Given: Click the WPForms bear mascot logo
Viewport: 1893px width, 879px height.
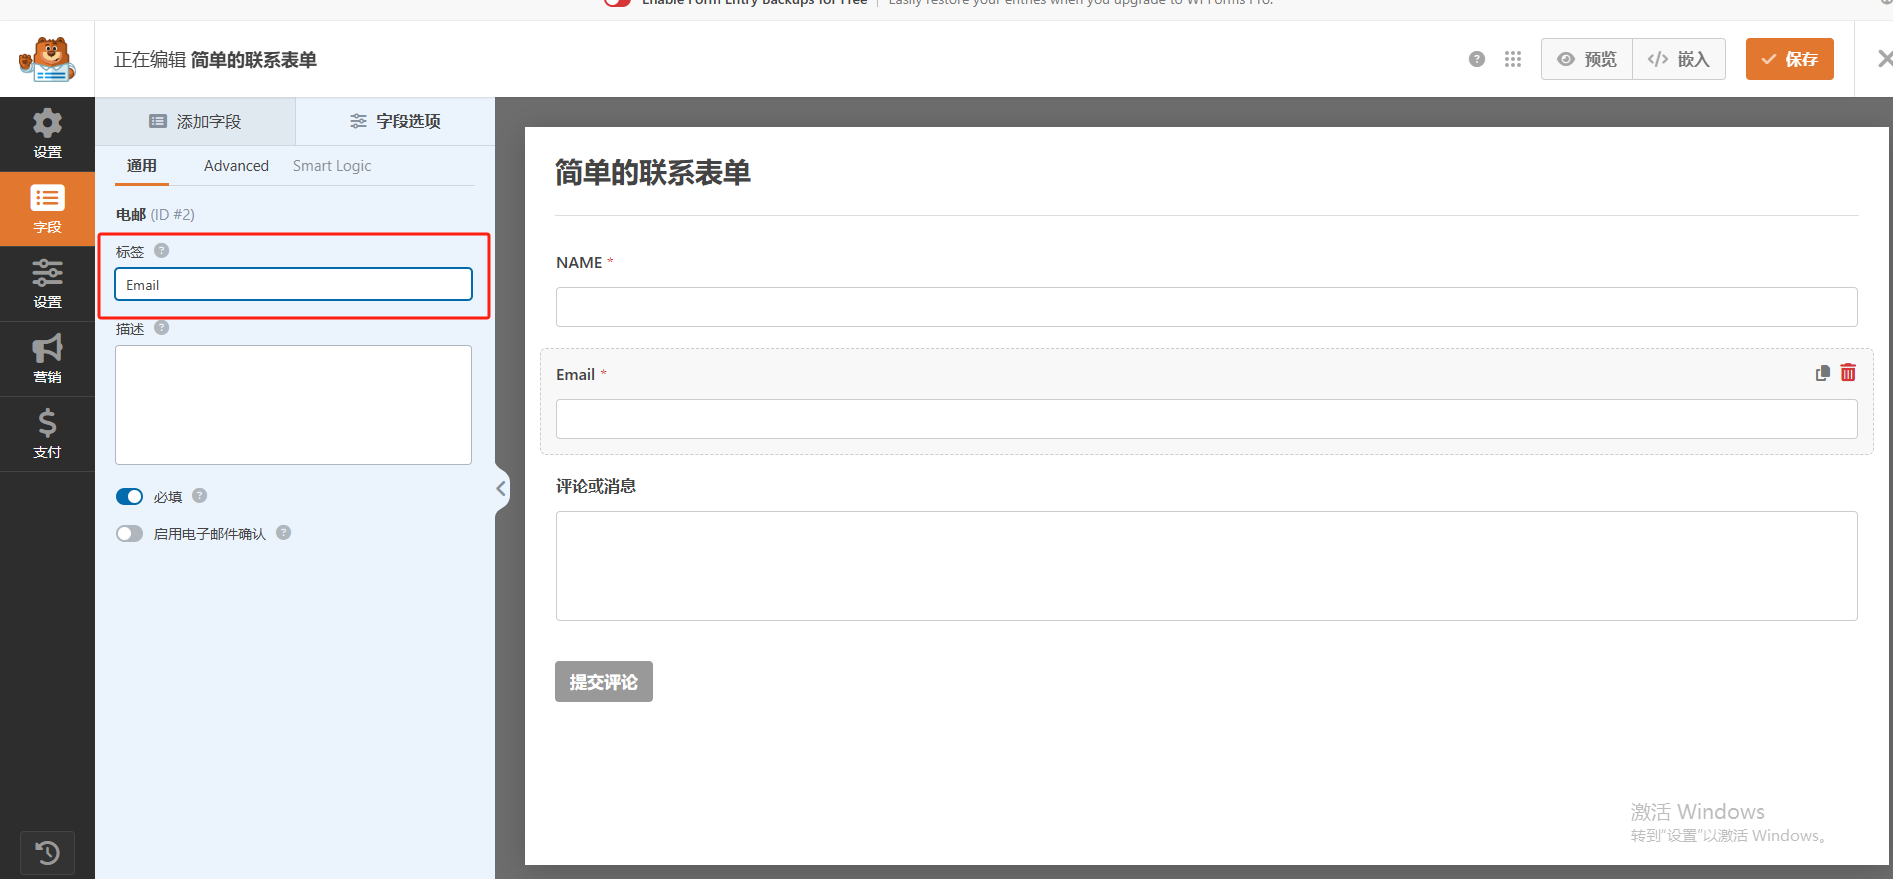Looking at the screenshot, I should click(x=47, y=59).
